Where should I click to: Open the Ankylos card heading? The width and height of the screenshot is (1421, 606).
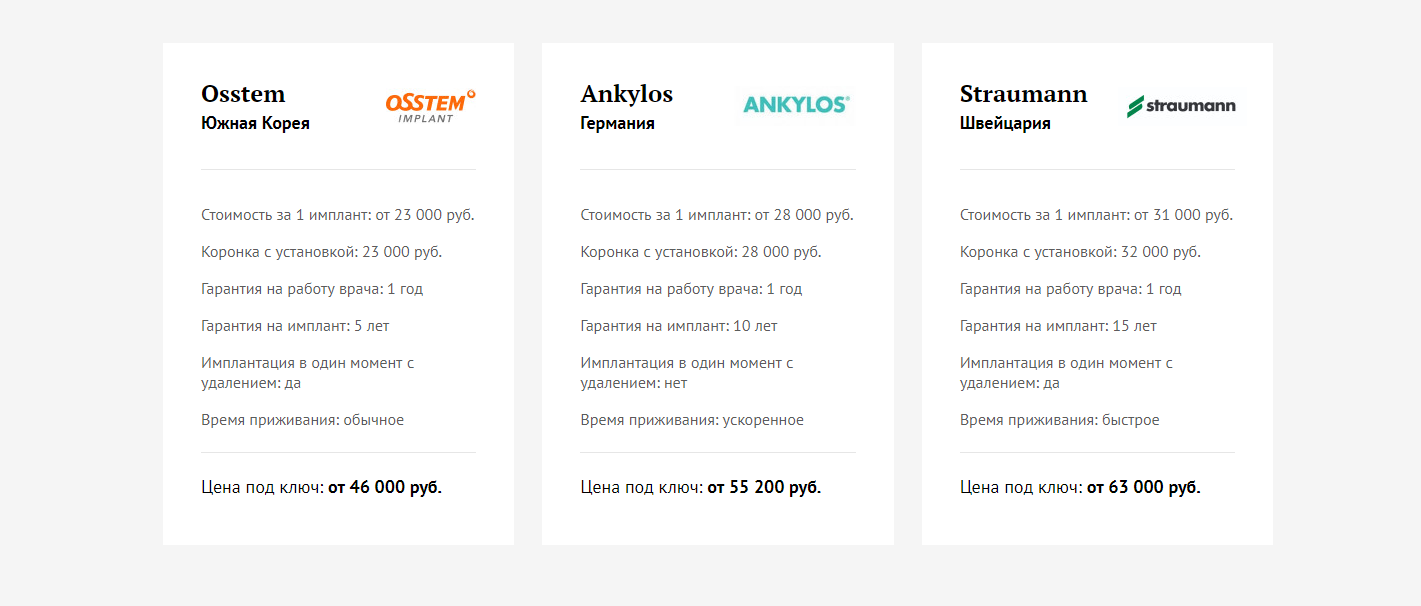pyautogui.click(x=627, y=95)
